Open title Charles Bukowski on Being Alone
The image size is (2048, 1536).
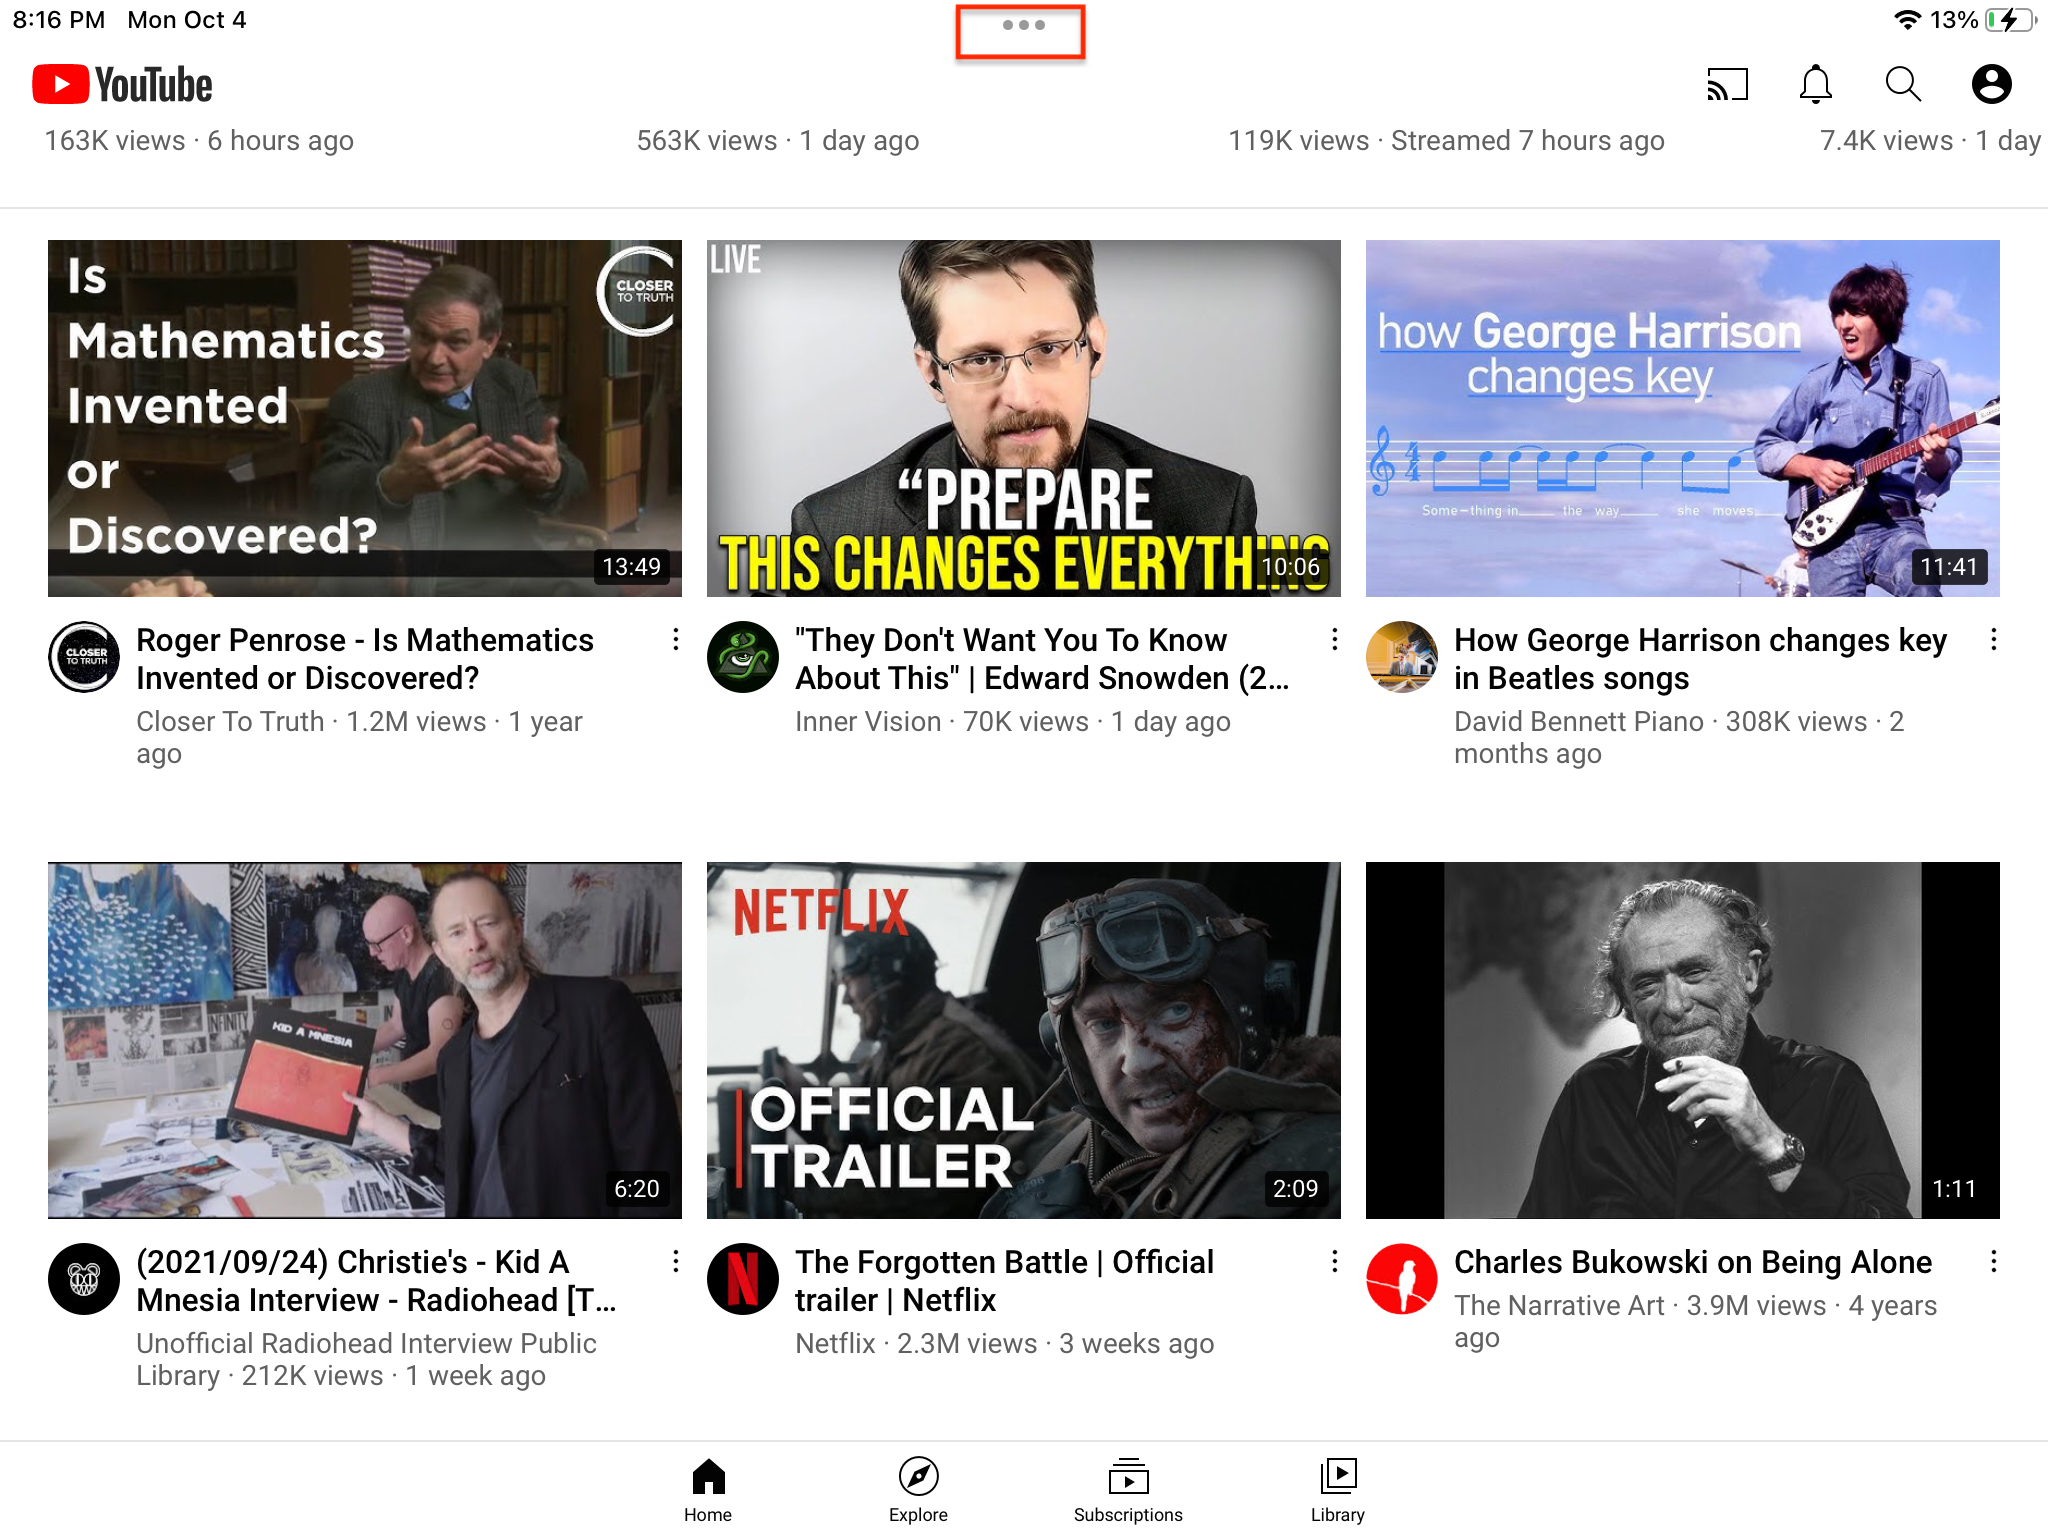1693,1262
